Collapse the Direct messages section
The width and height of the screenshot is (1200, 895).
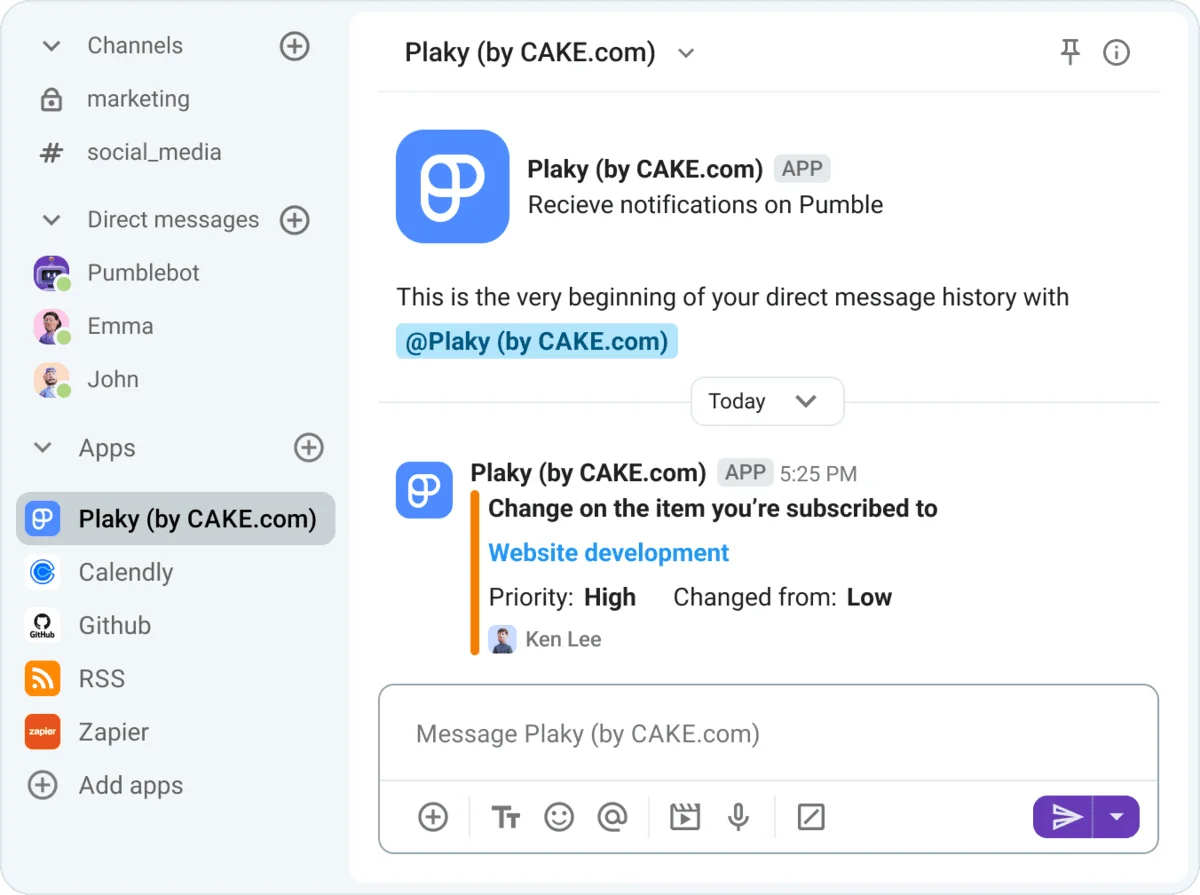[49, 220]
